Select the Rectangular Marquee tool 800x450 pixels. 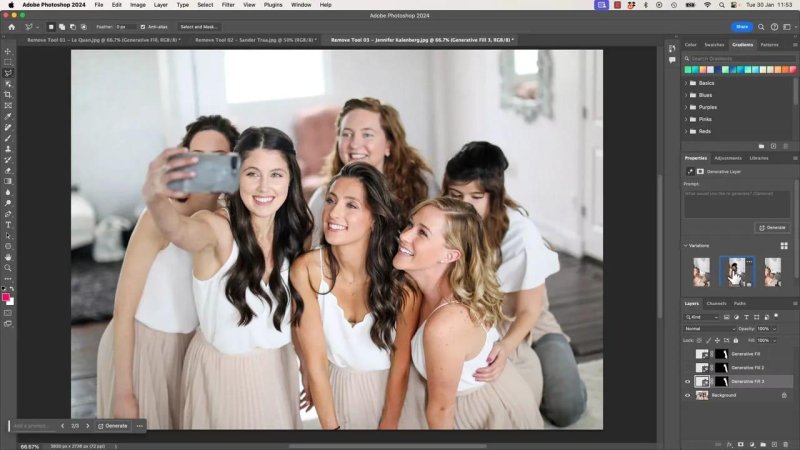click(8, 62)
